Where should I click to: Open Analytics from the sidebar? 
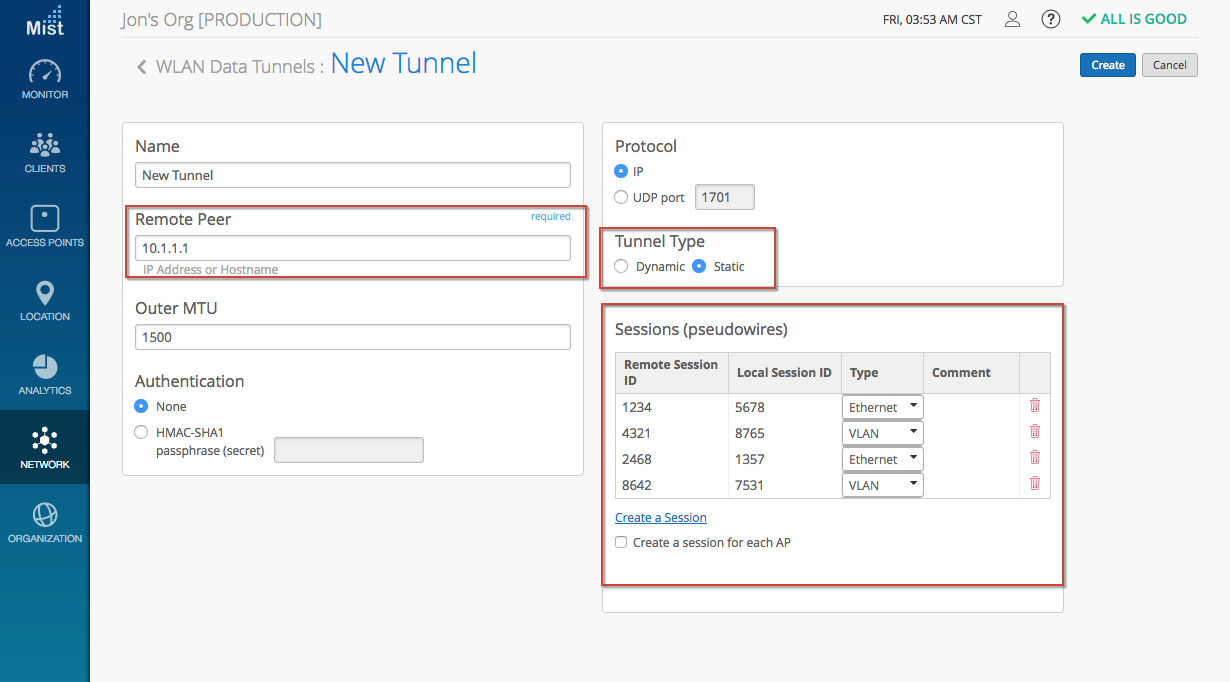[x=45, y=375]
